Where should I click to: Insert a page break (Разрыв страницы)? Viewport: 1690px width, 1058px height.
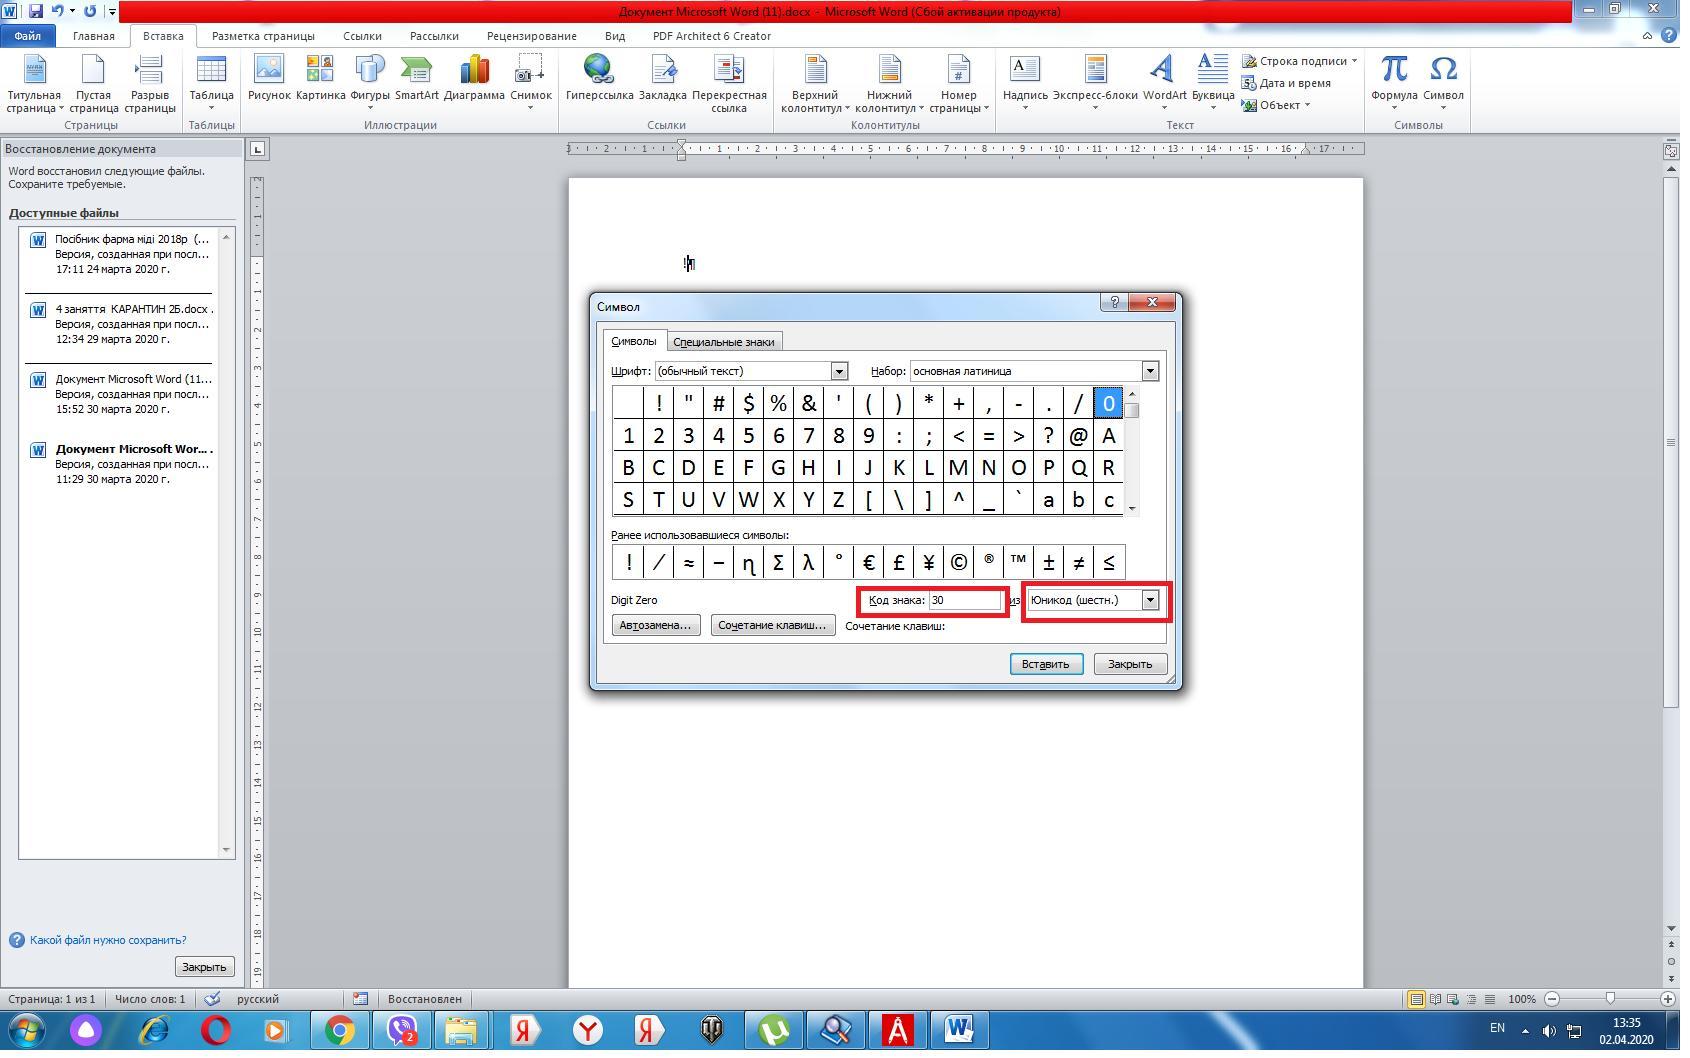tap(149, 84)
